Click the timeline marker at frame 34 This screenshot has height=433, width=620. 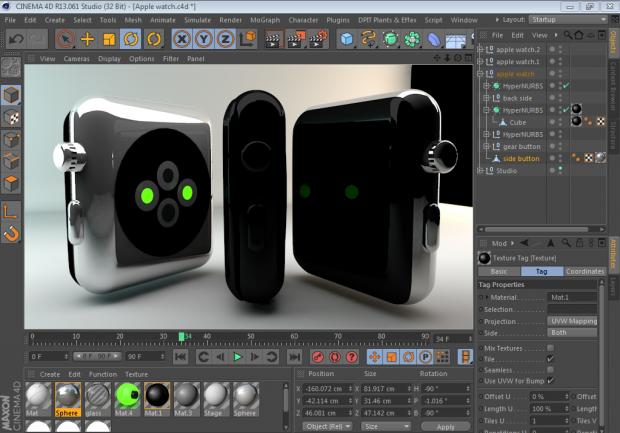point(181,337)
